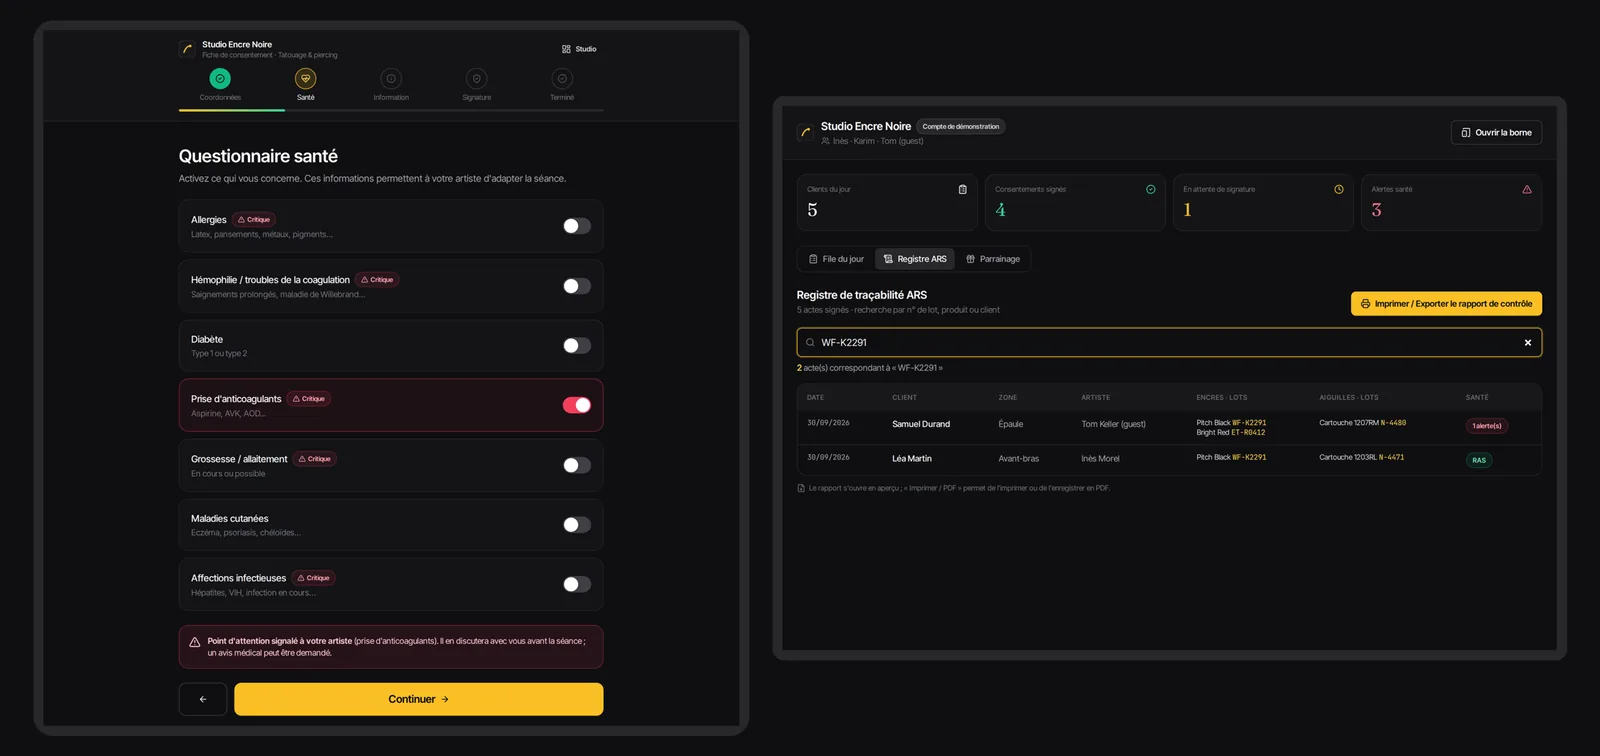Select client Samuel Durand in the table
Screen dimensions: 1600x756
tap(921, 424)
